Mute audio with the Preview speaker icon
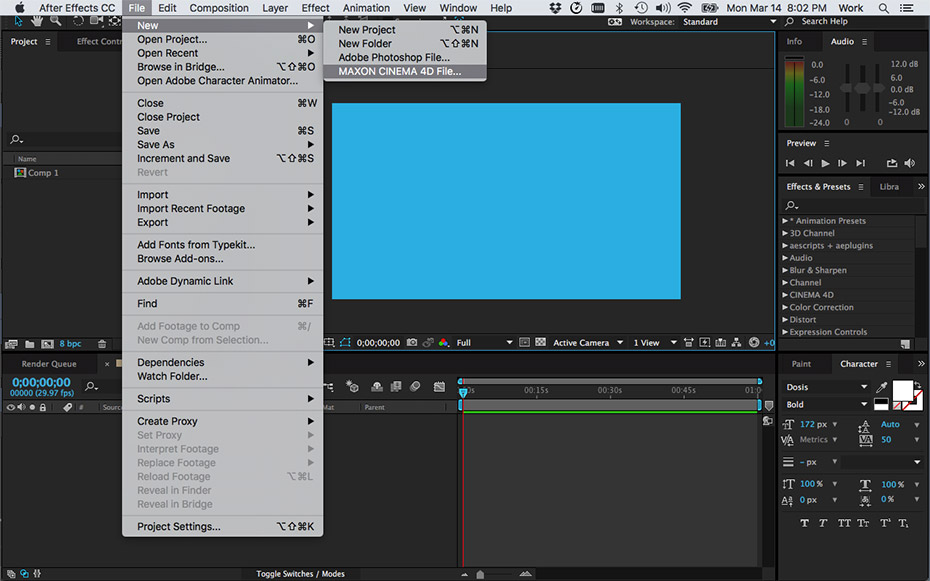This screenshot has width=930, height=581. 909,163
